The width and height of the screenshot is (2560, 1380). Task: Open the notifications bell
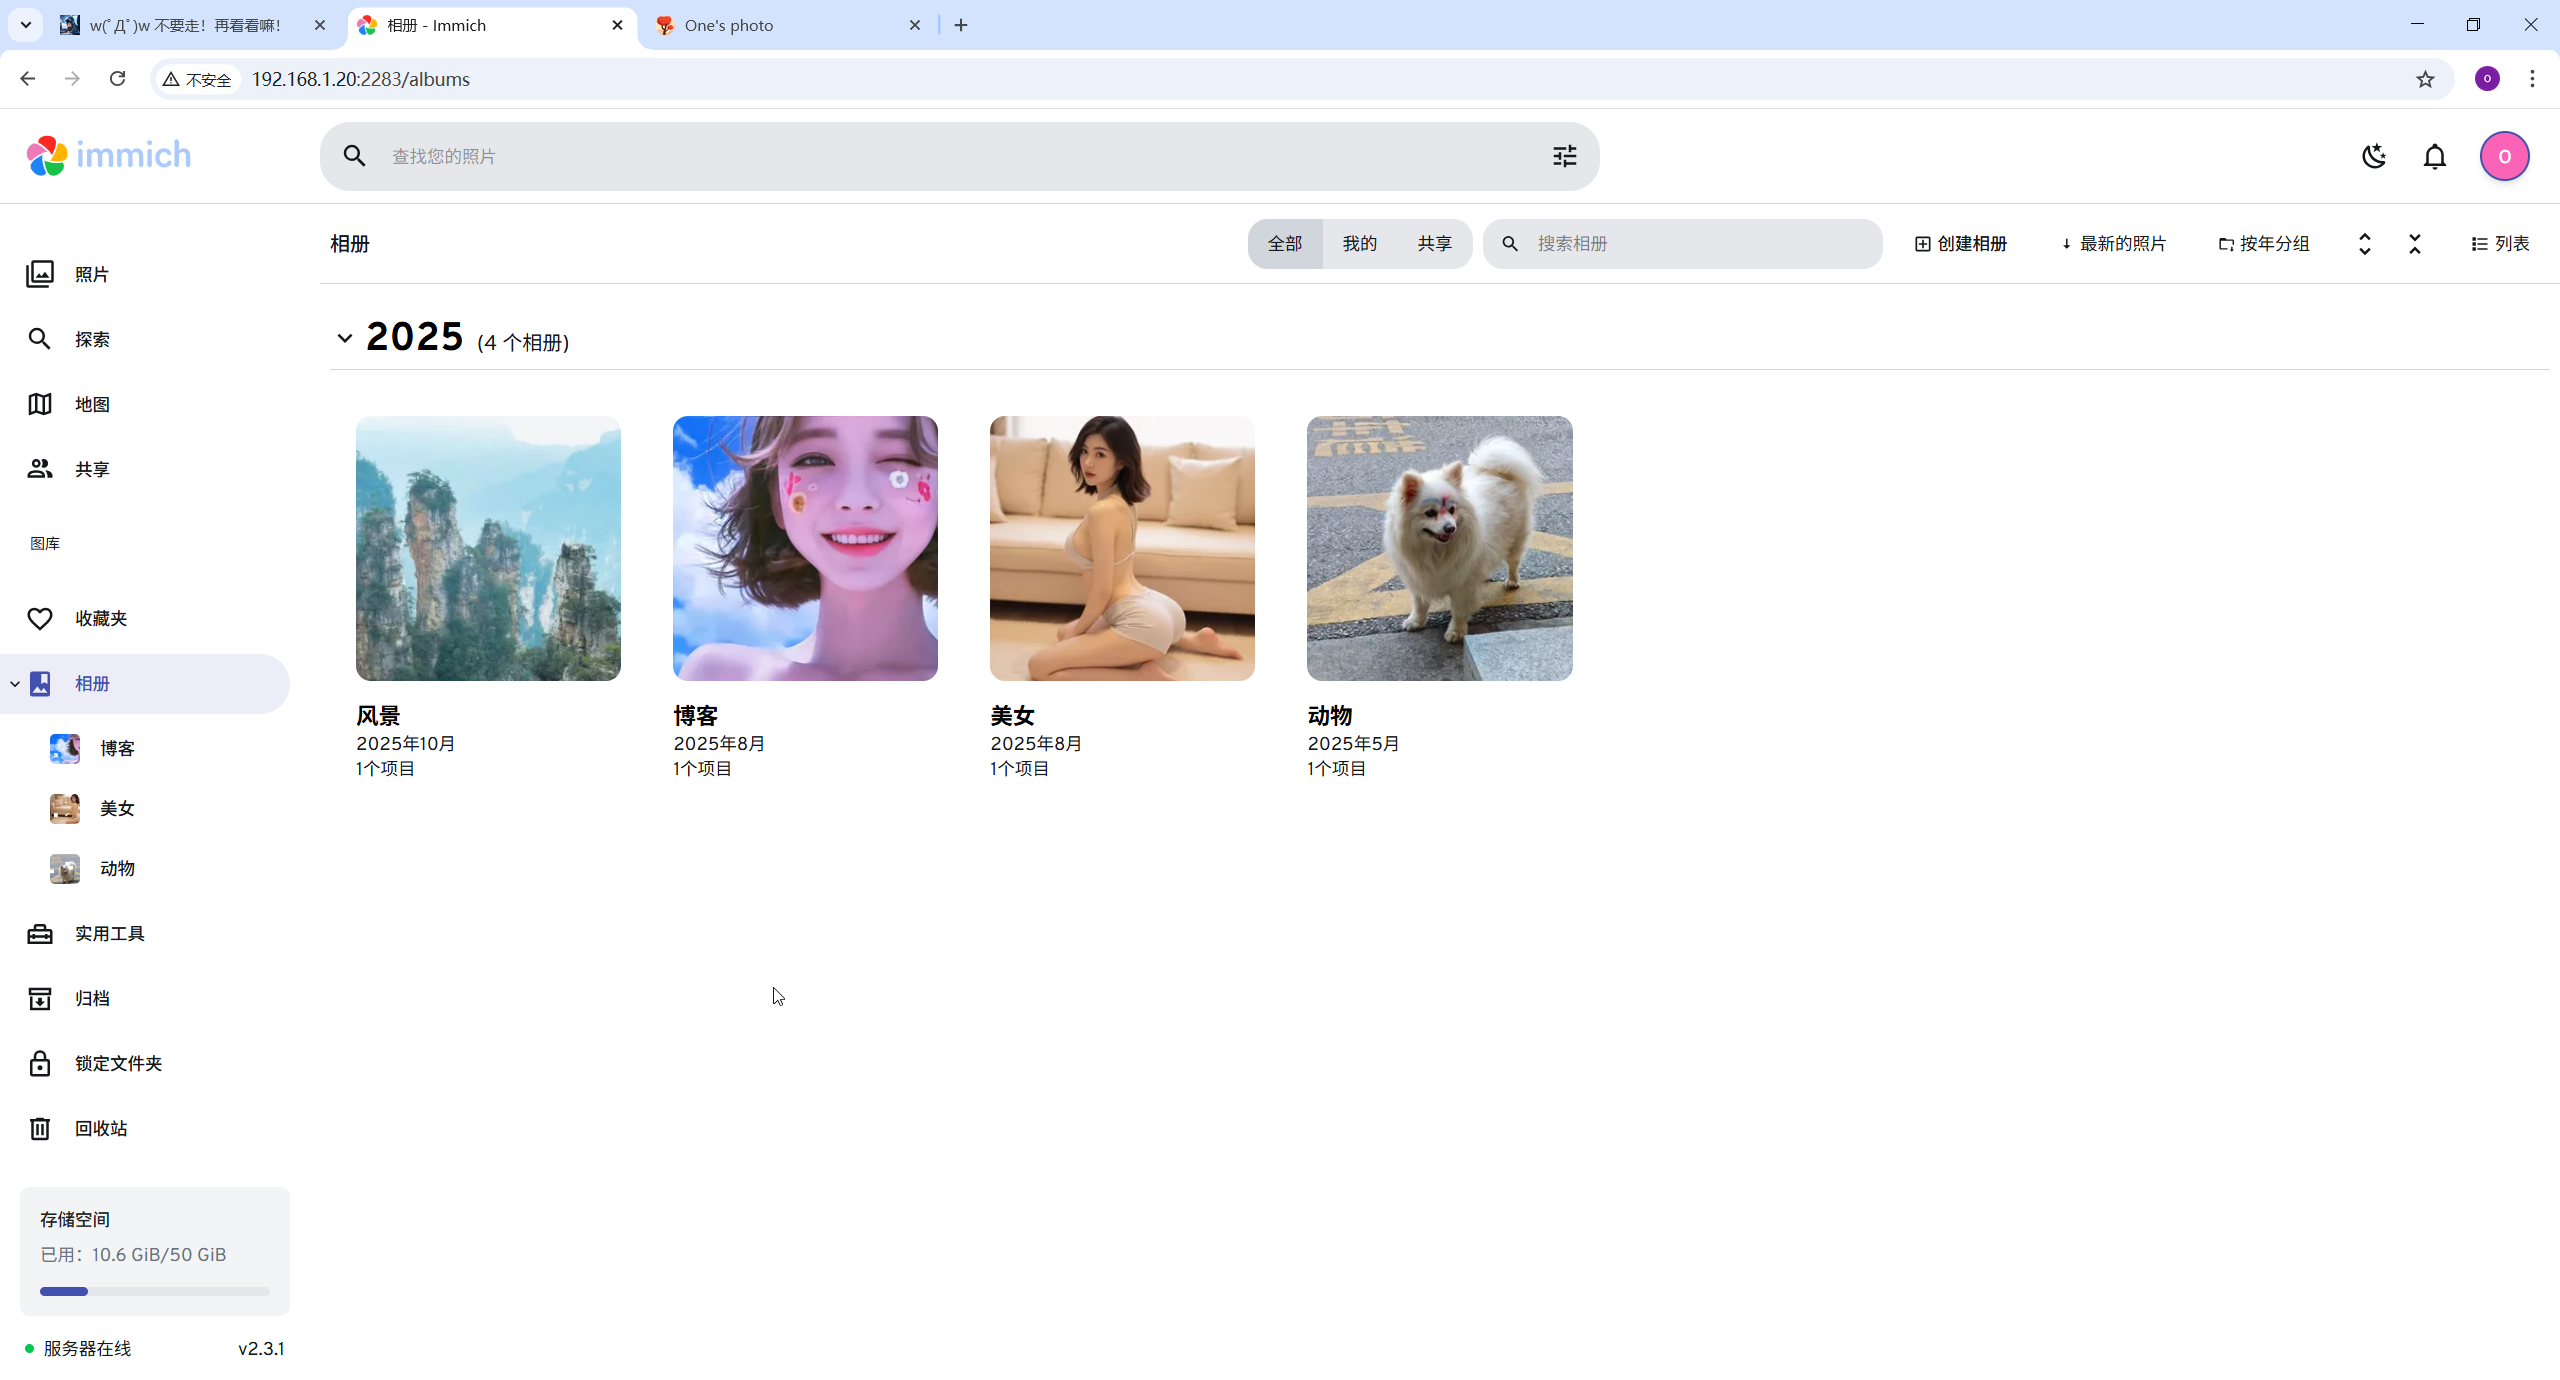pyautogui.click(x=2434, y=156)
